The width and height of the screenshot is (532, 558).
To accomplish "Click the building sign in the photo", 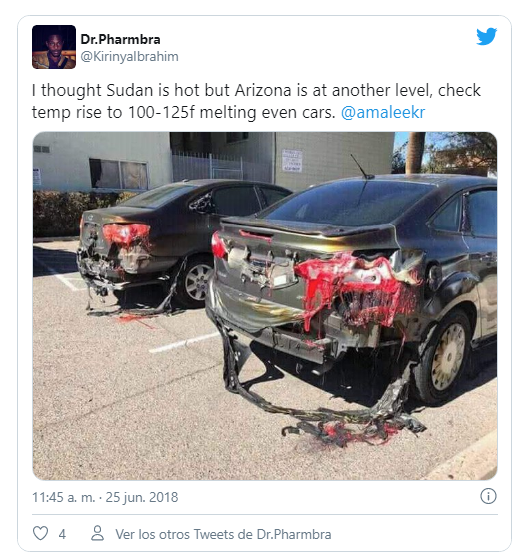I will click(292, 161).
